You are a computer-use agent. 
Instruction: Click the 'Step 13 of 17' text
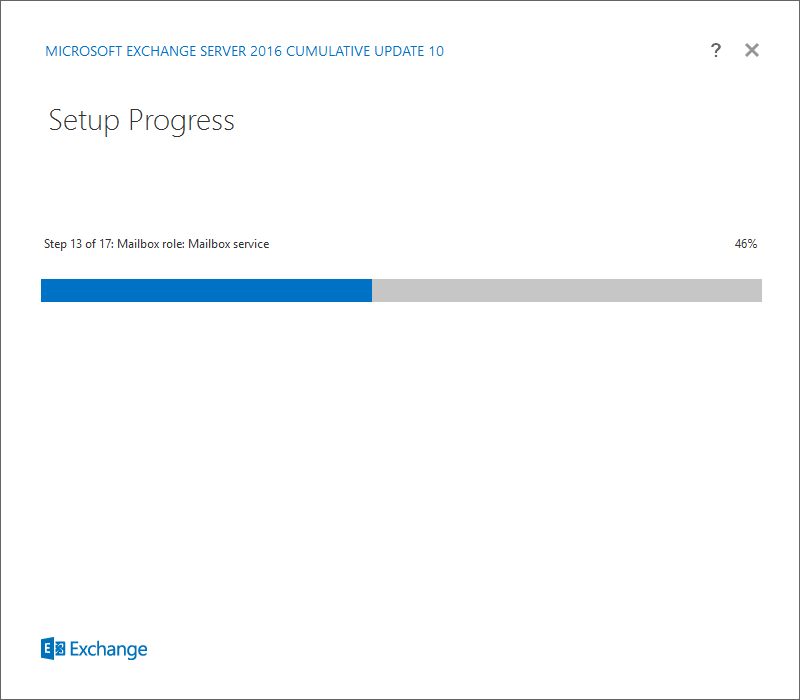pyautogui.click(x=78, y=244)
